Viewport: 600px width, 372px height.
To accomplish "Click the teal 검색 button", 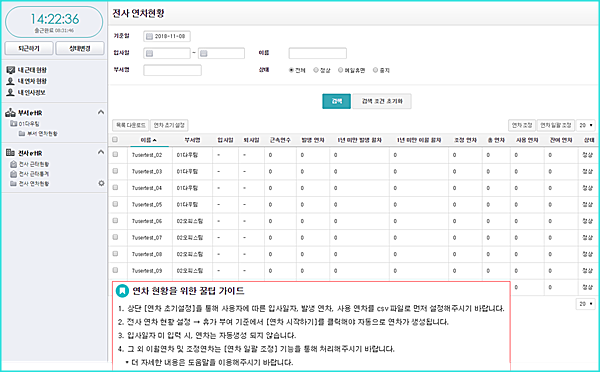I will [x=336, y=101].
